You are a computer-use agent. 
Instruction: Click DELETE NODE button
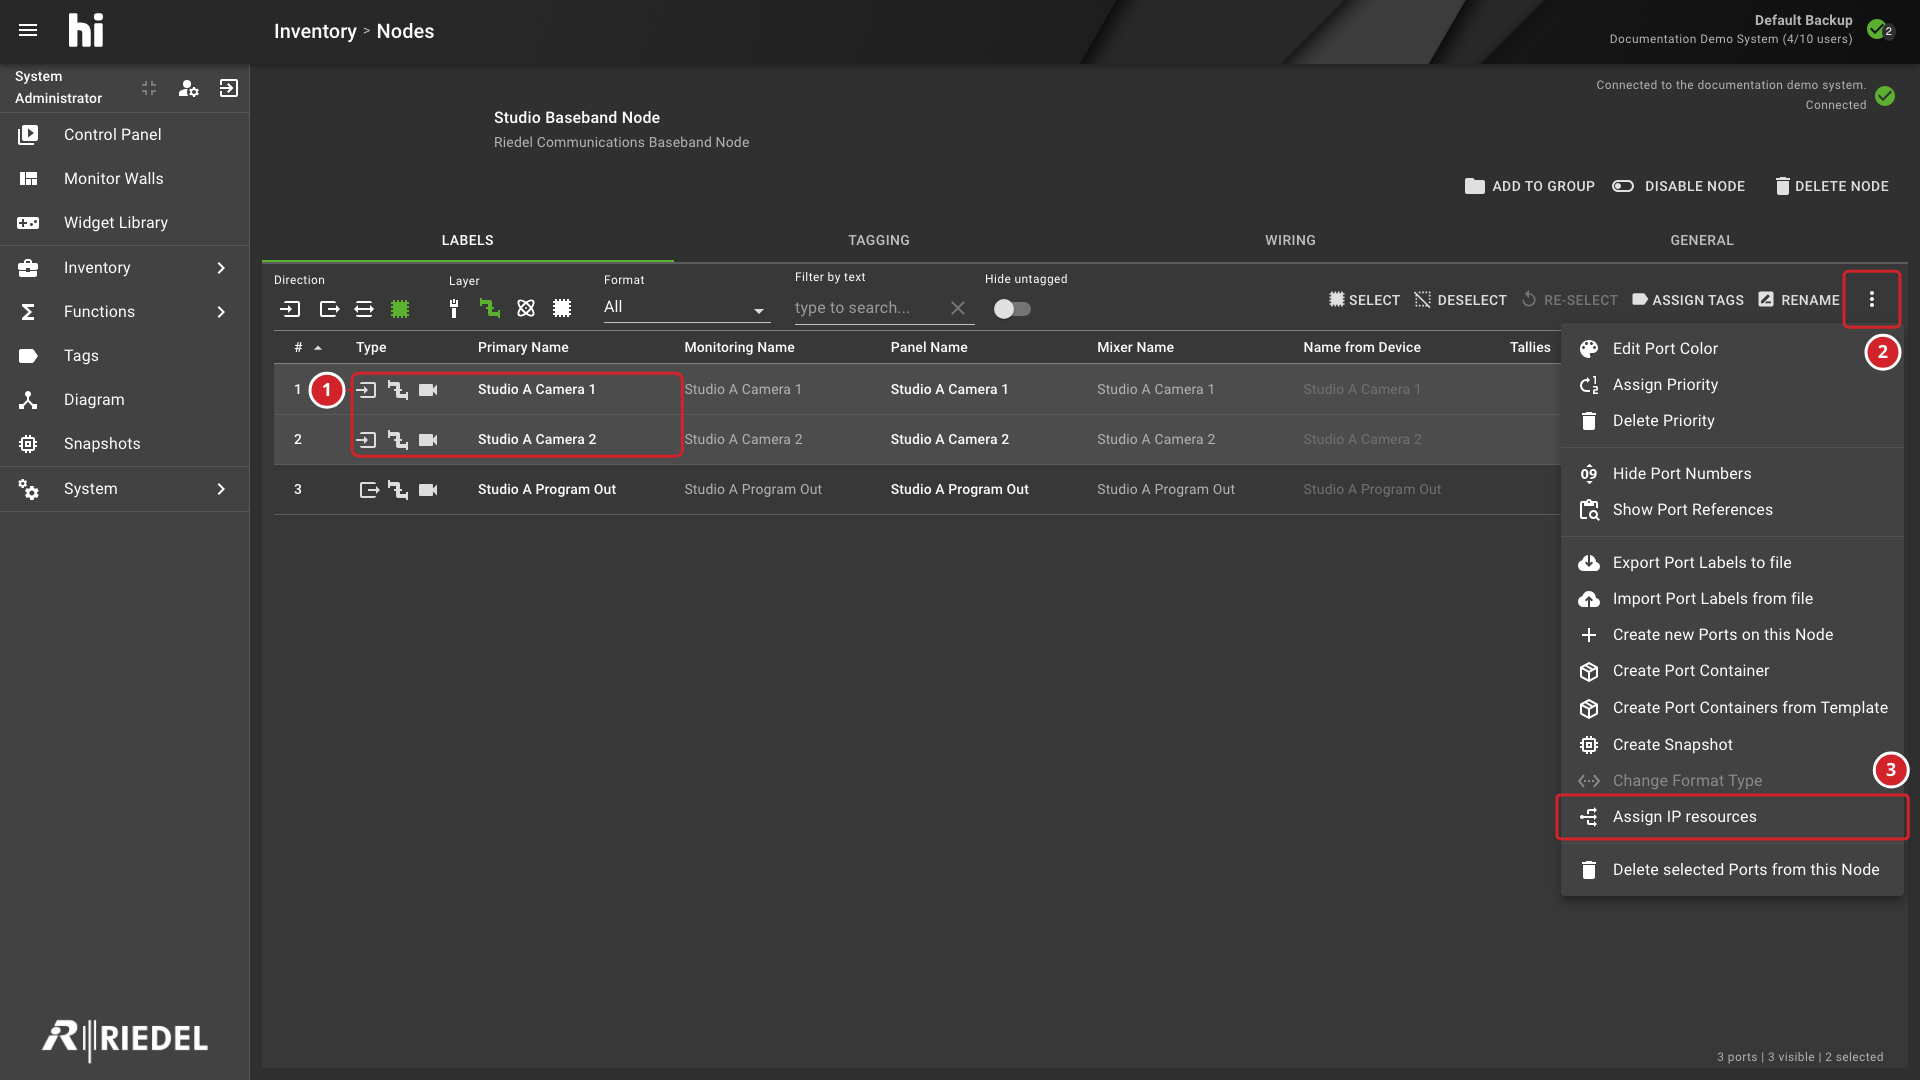pos(1832,187)
